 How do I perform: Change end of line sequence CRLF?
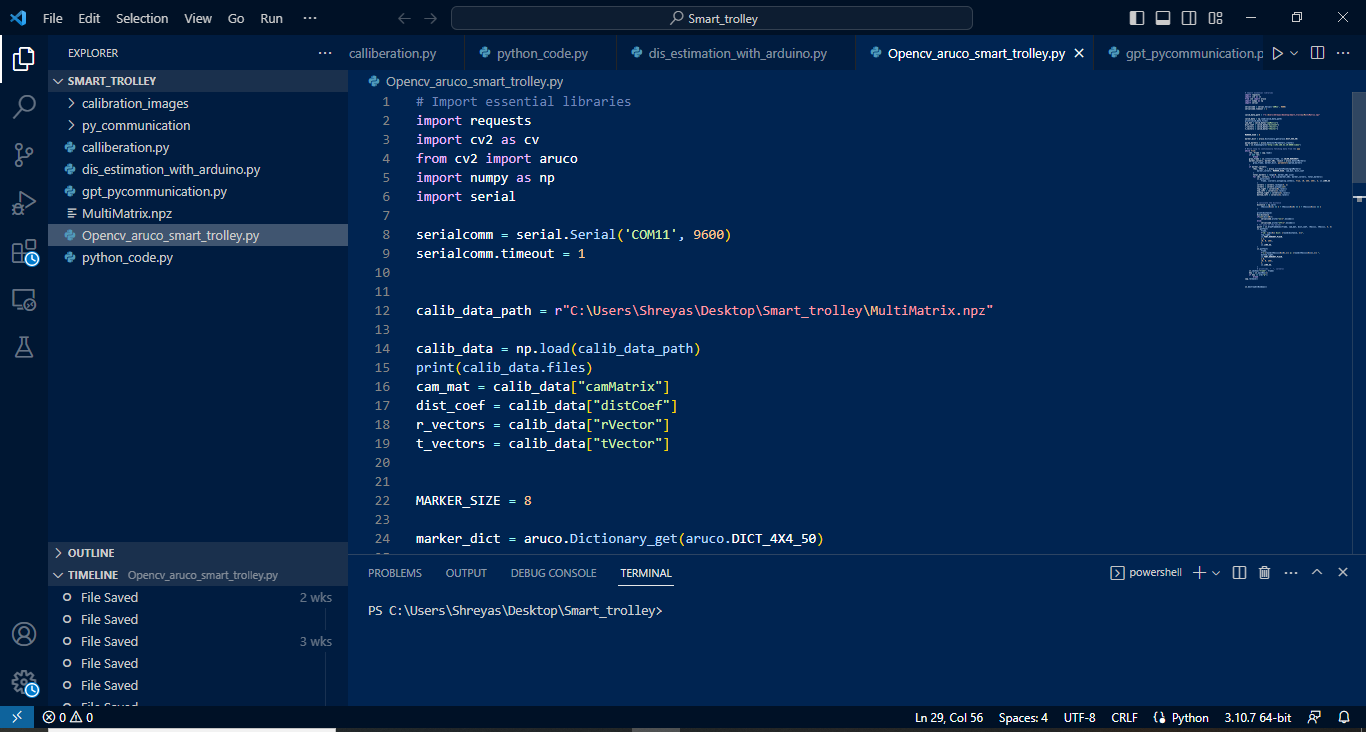pos(1124,718)
